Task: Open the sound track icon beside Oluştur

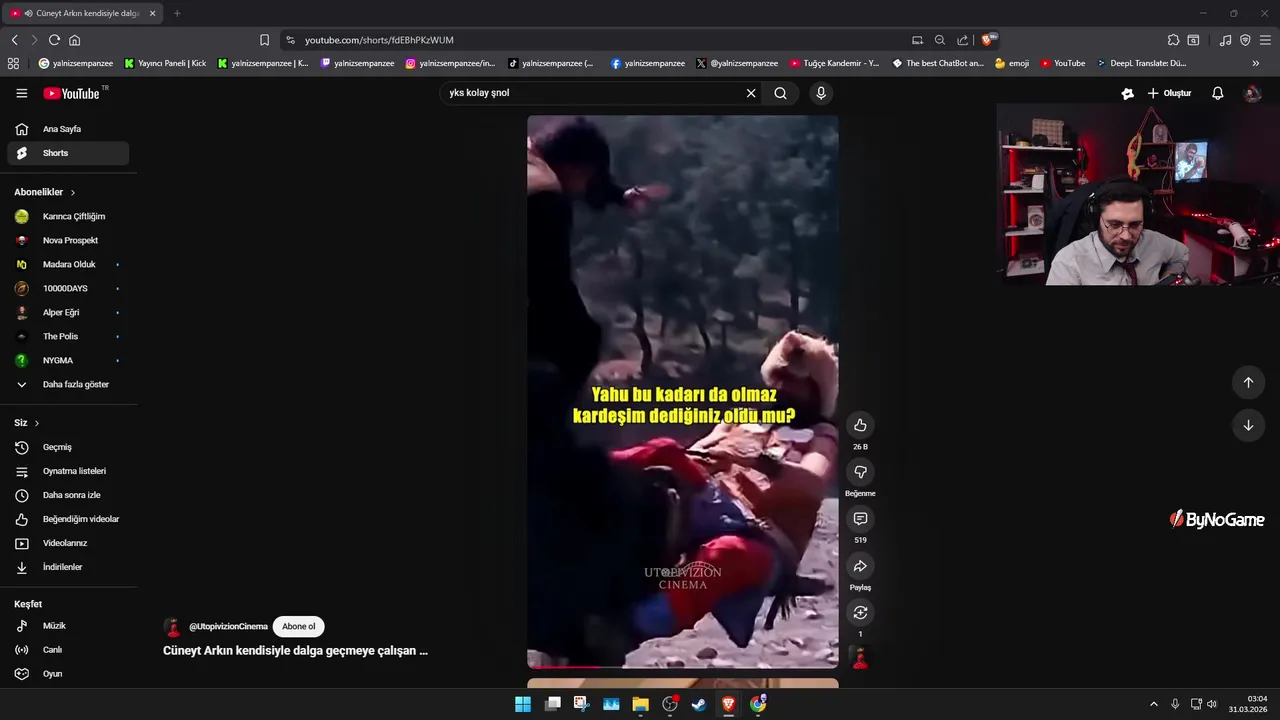Action: (x=1128, y=93)
